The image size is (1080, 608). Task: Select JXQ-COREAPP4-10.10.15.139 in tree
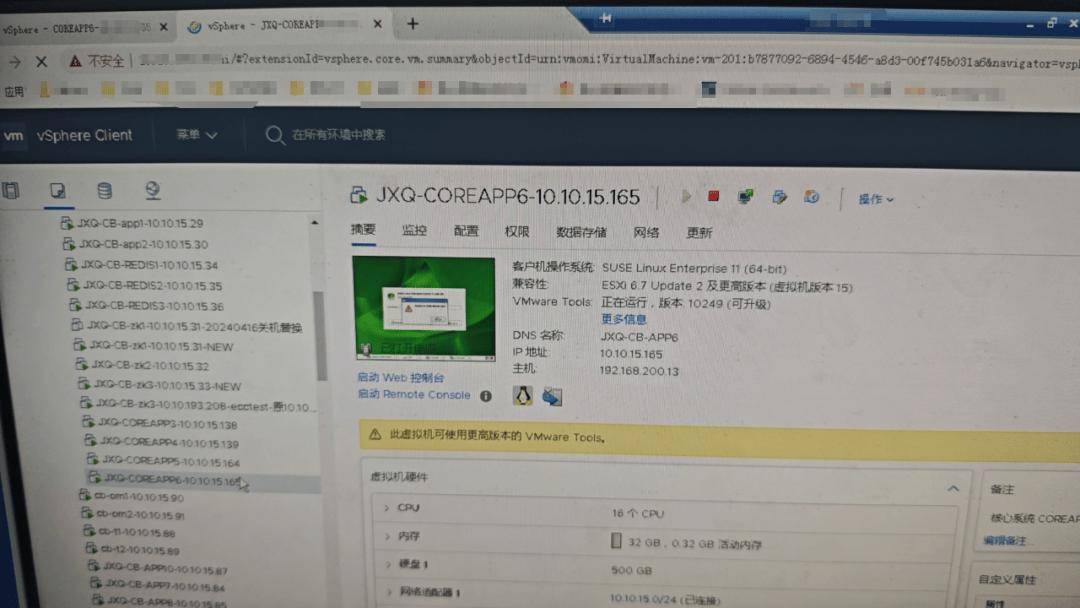169,443
